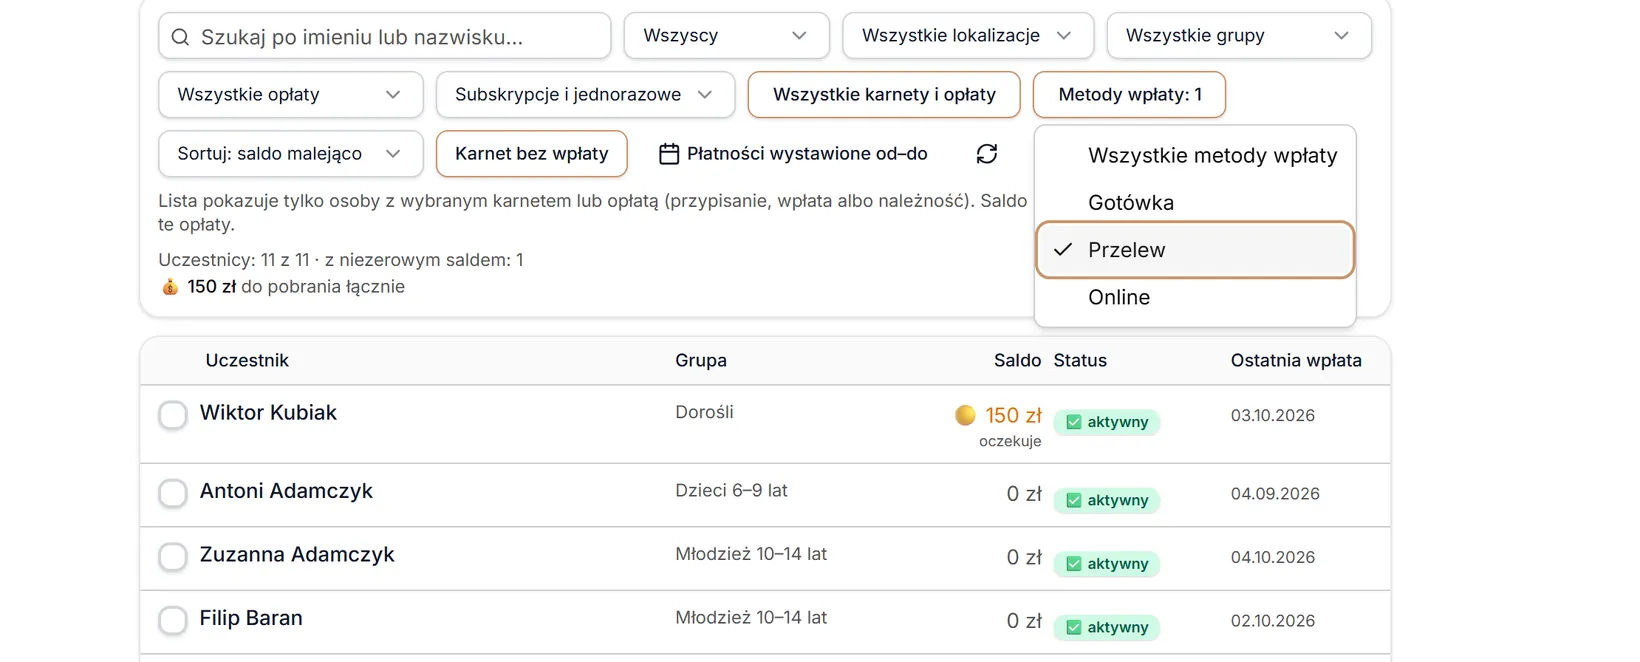Click the Grupa column header
The height and width of the screenshot is (662, 1640).
pos(701,361)
